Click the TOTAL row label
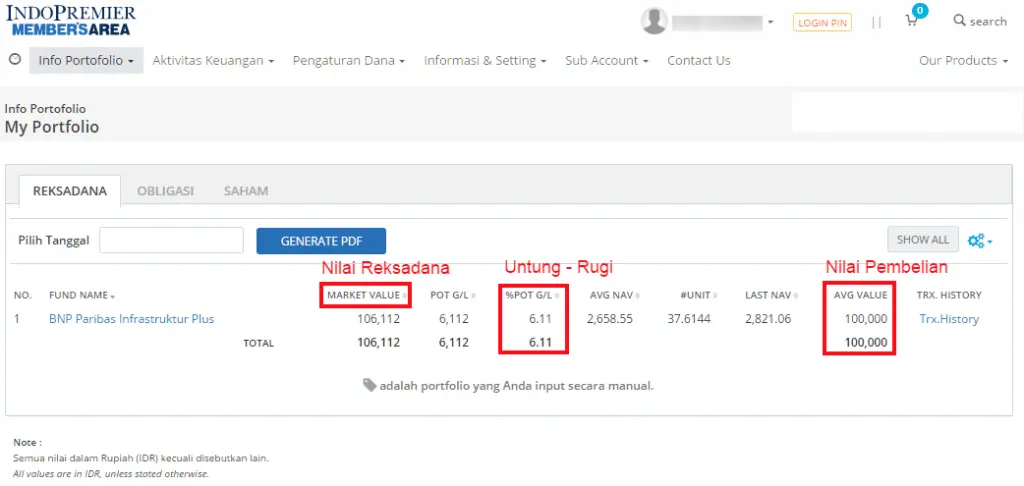The image size is (1024, 486). pyautogui.click(x=259, y=343)
